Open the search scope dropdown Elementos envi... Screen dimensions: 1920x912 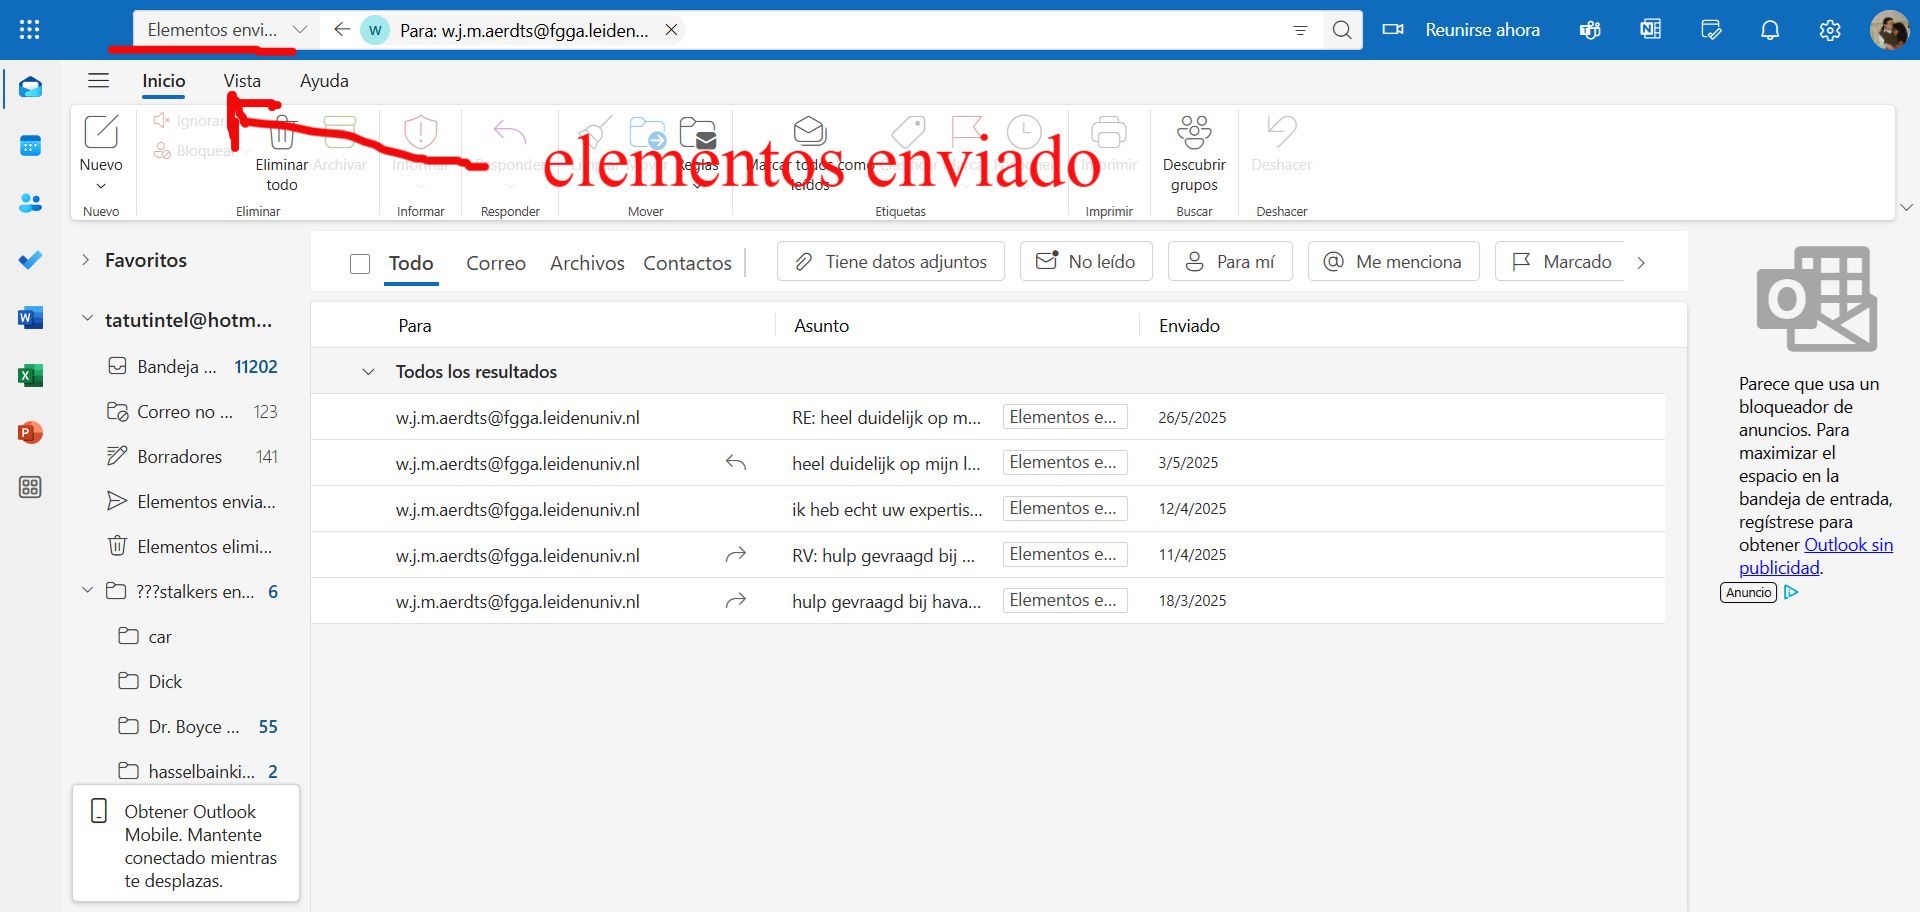227,30
